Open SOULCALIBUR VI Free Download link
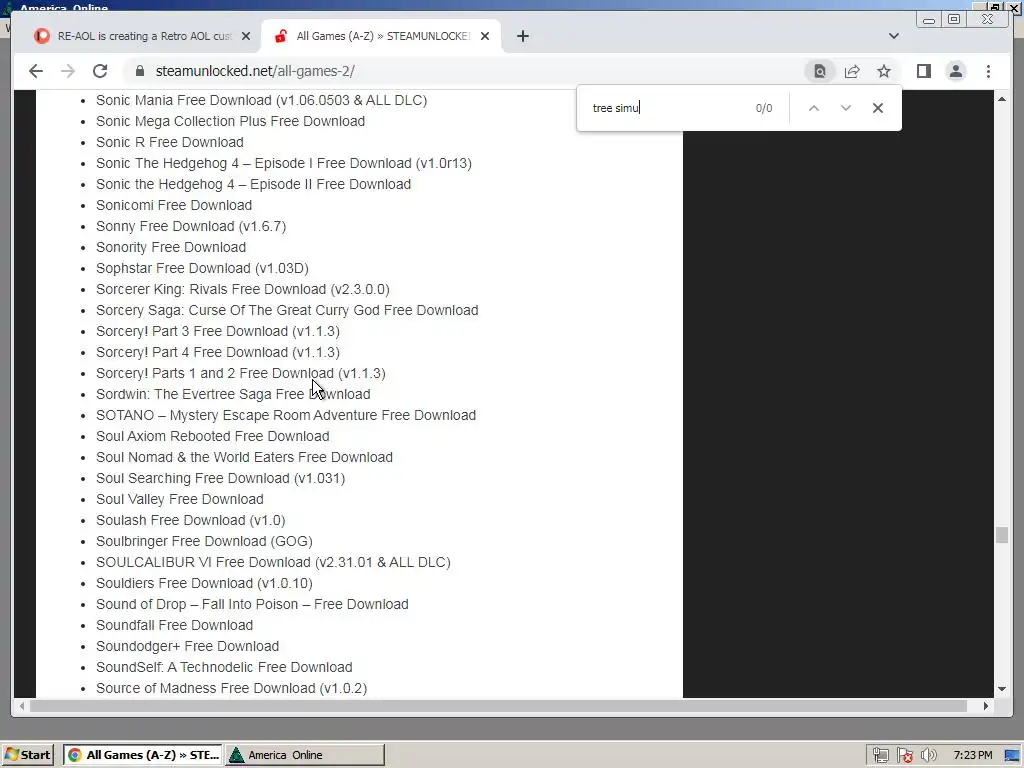 click(x=273, y=562)
